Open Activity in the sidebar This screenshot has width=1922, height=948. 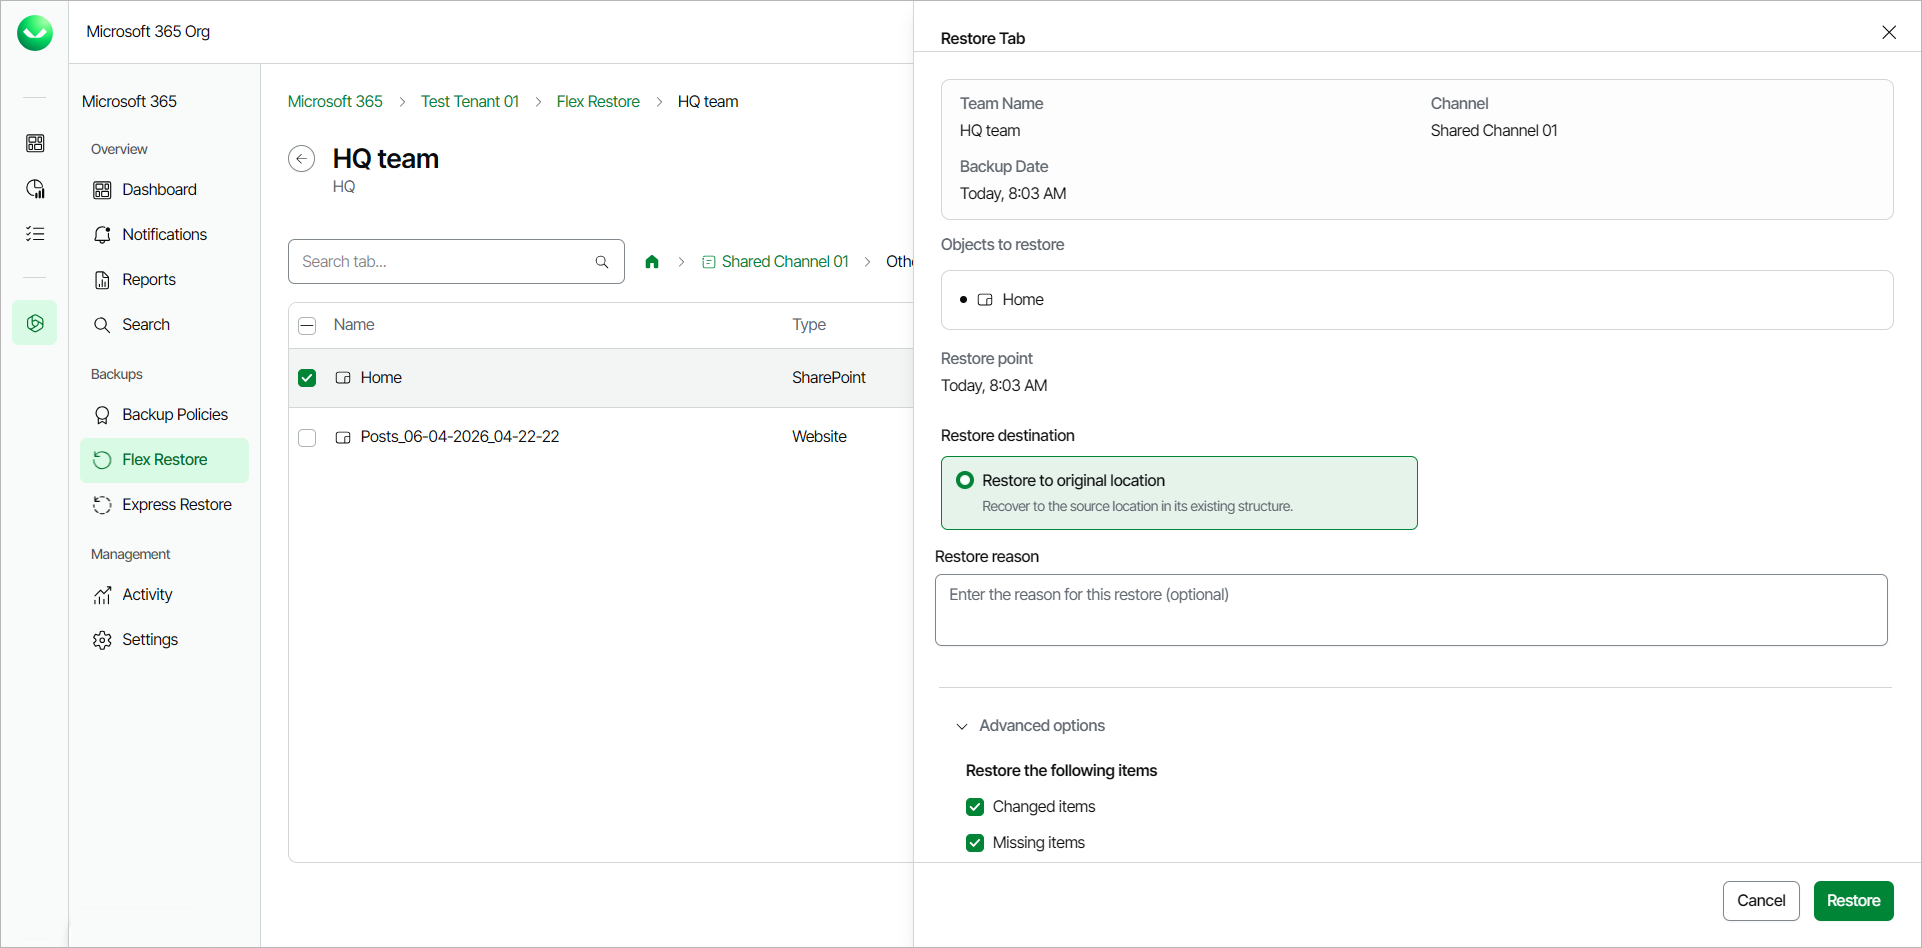point(164,595)
